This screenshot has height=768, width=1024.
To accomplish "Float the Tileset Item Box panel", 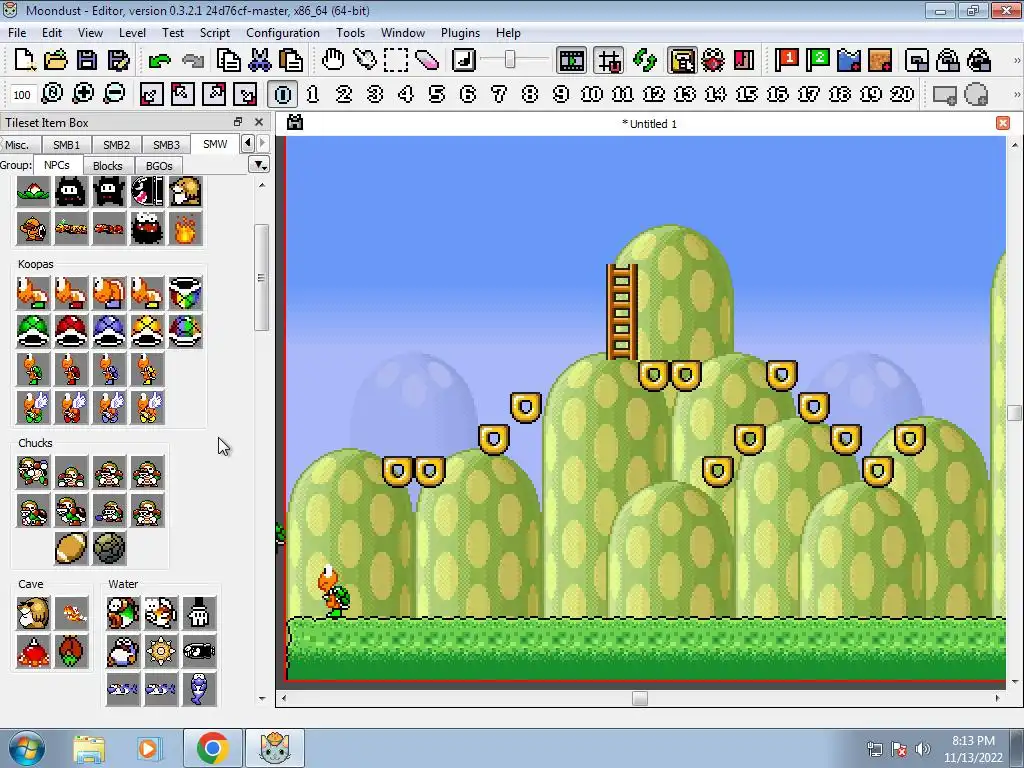I will tap(238, 122).
